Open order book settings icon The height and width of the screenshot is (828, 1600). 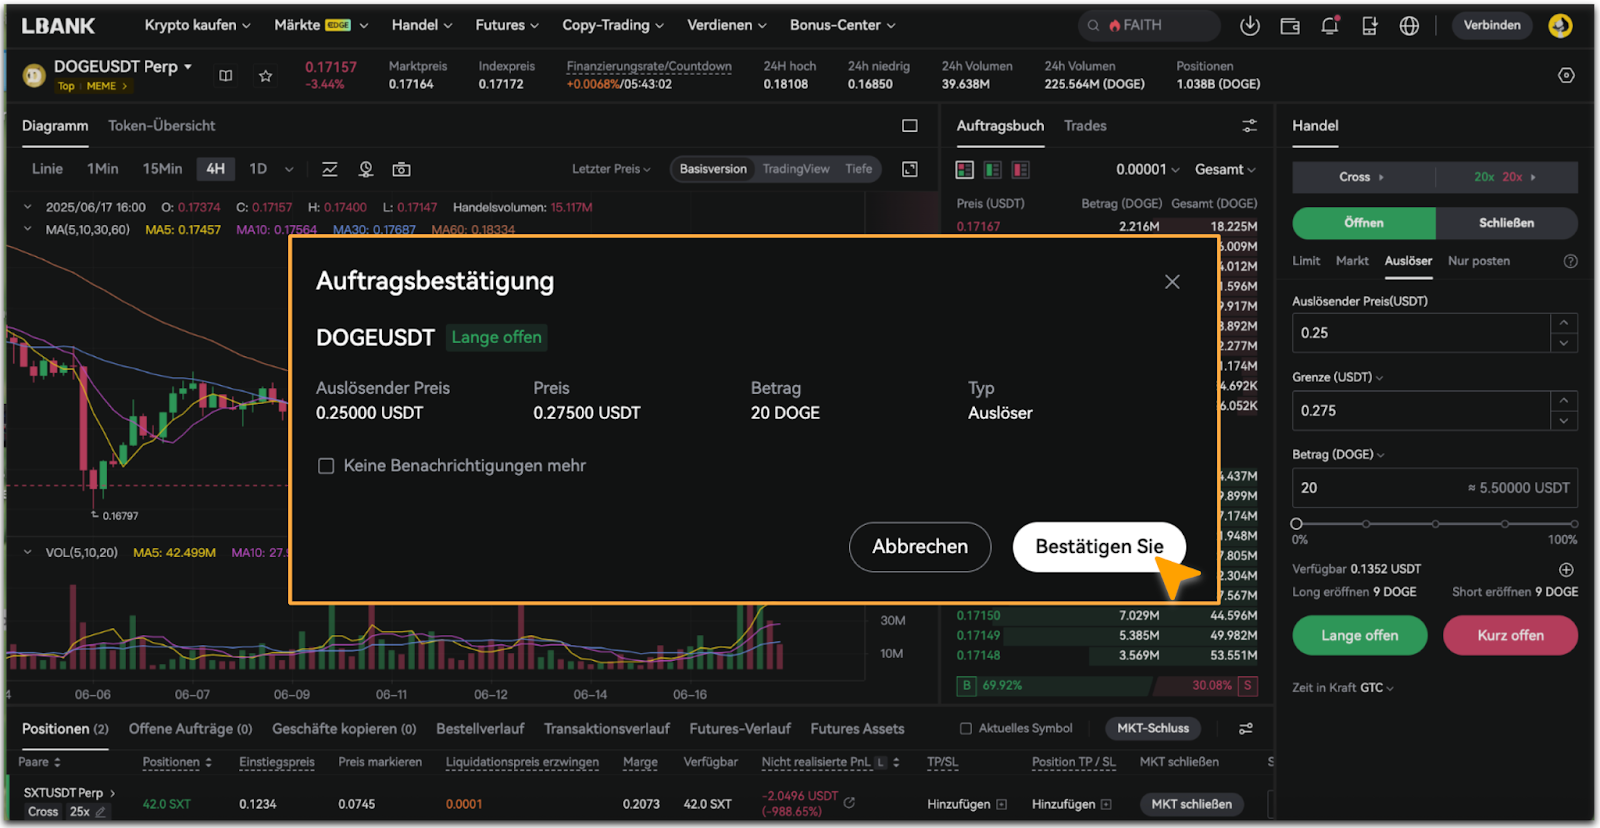click(x=1249, y=126)
